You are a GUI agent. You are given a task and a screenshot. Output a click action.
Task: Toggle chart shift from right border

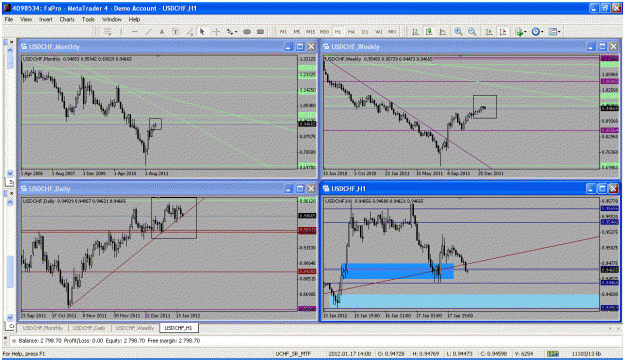(503, 32)
